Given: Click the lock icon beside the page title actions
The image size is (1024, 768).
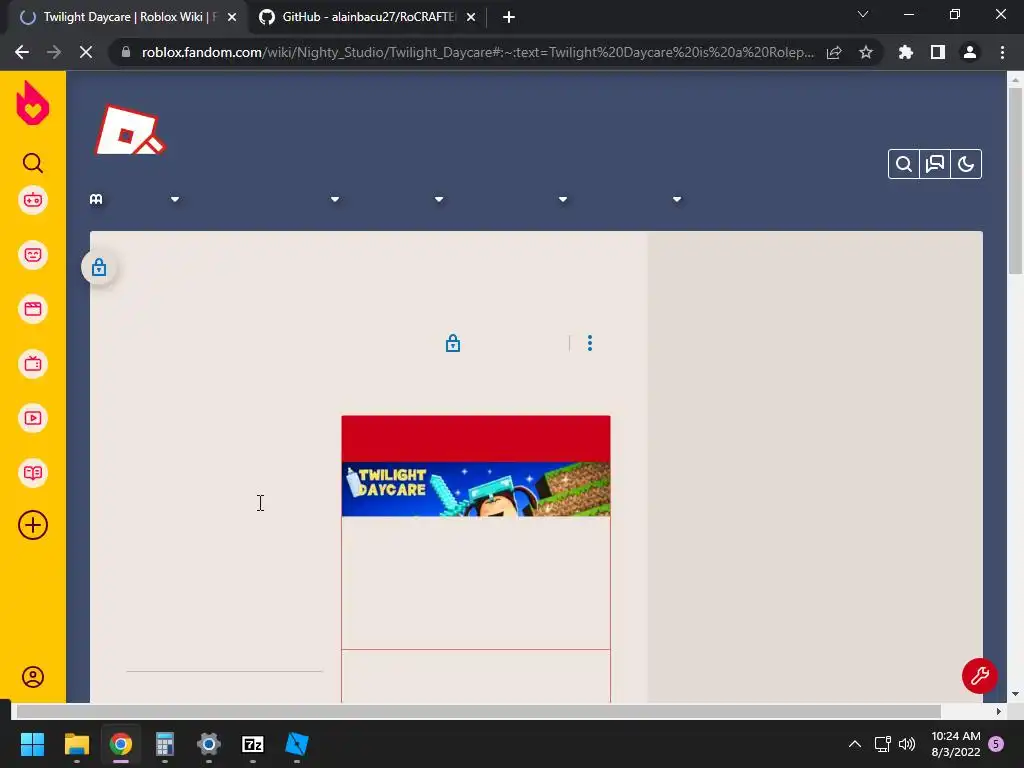Looking at the screenshot, I should [x=453, y=344].
